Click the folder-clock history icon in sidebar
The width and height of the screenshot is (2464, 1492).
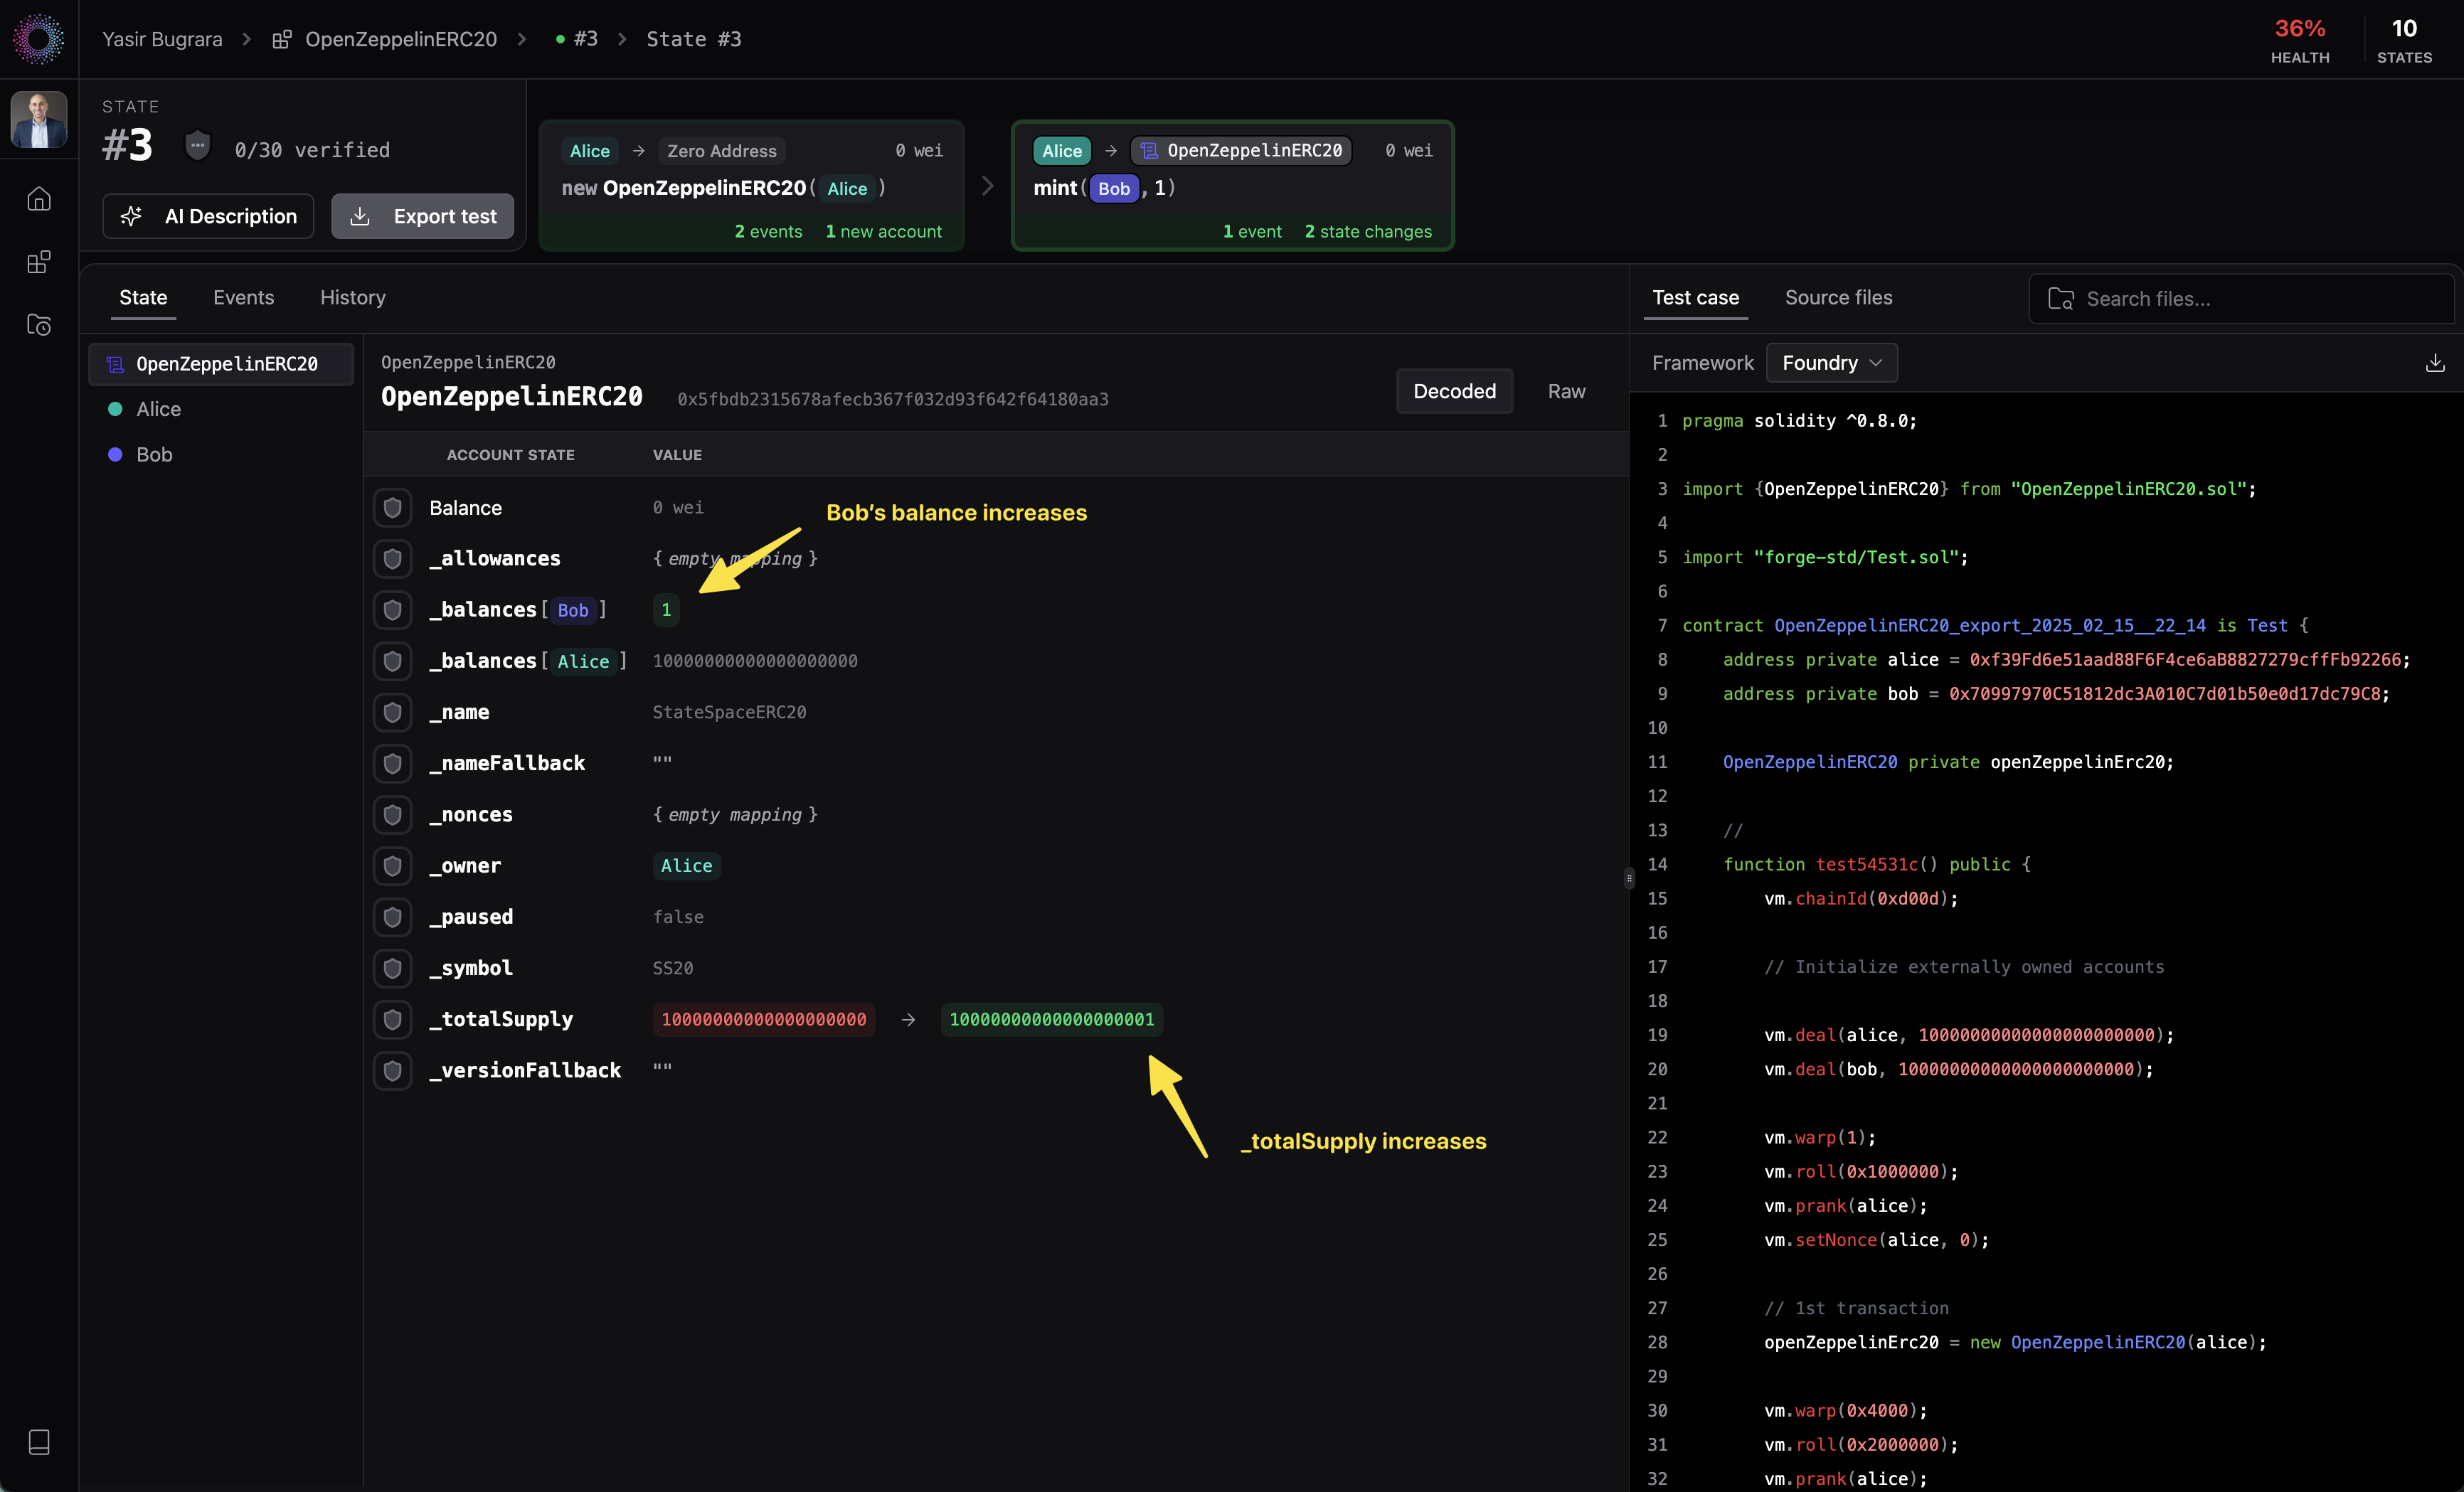pos(39,325)
